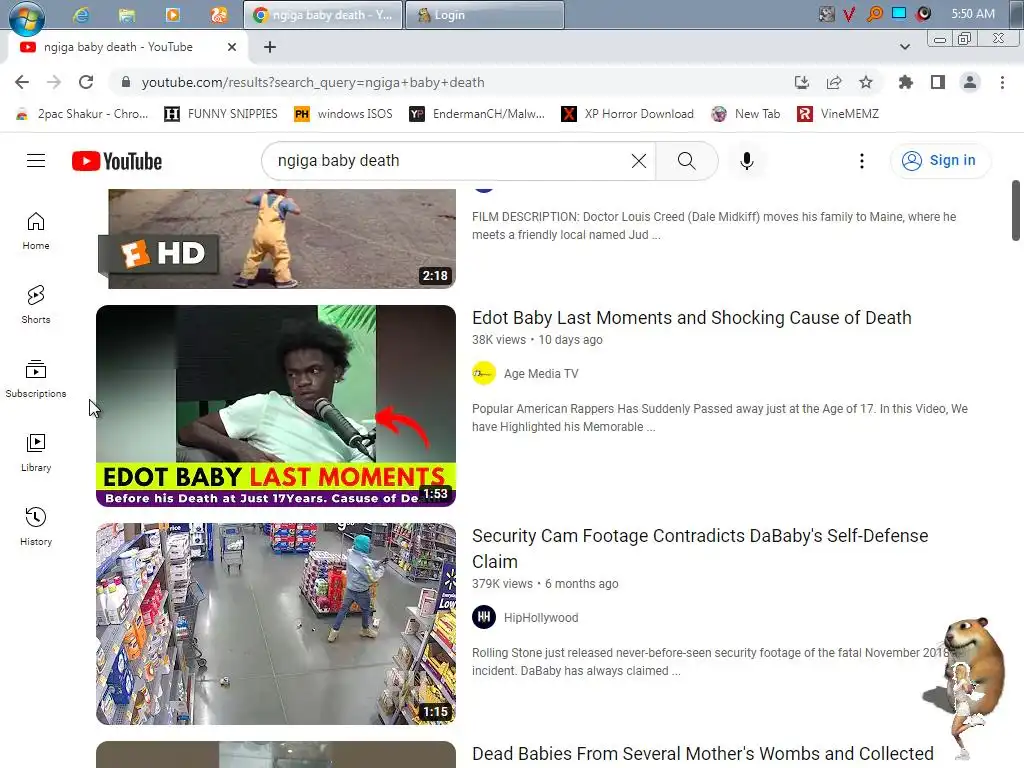Play Edot Baby Last Moments thumbnail
Viewport: 1024px width, 768px height.
(x=276, y=406)
